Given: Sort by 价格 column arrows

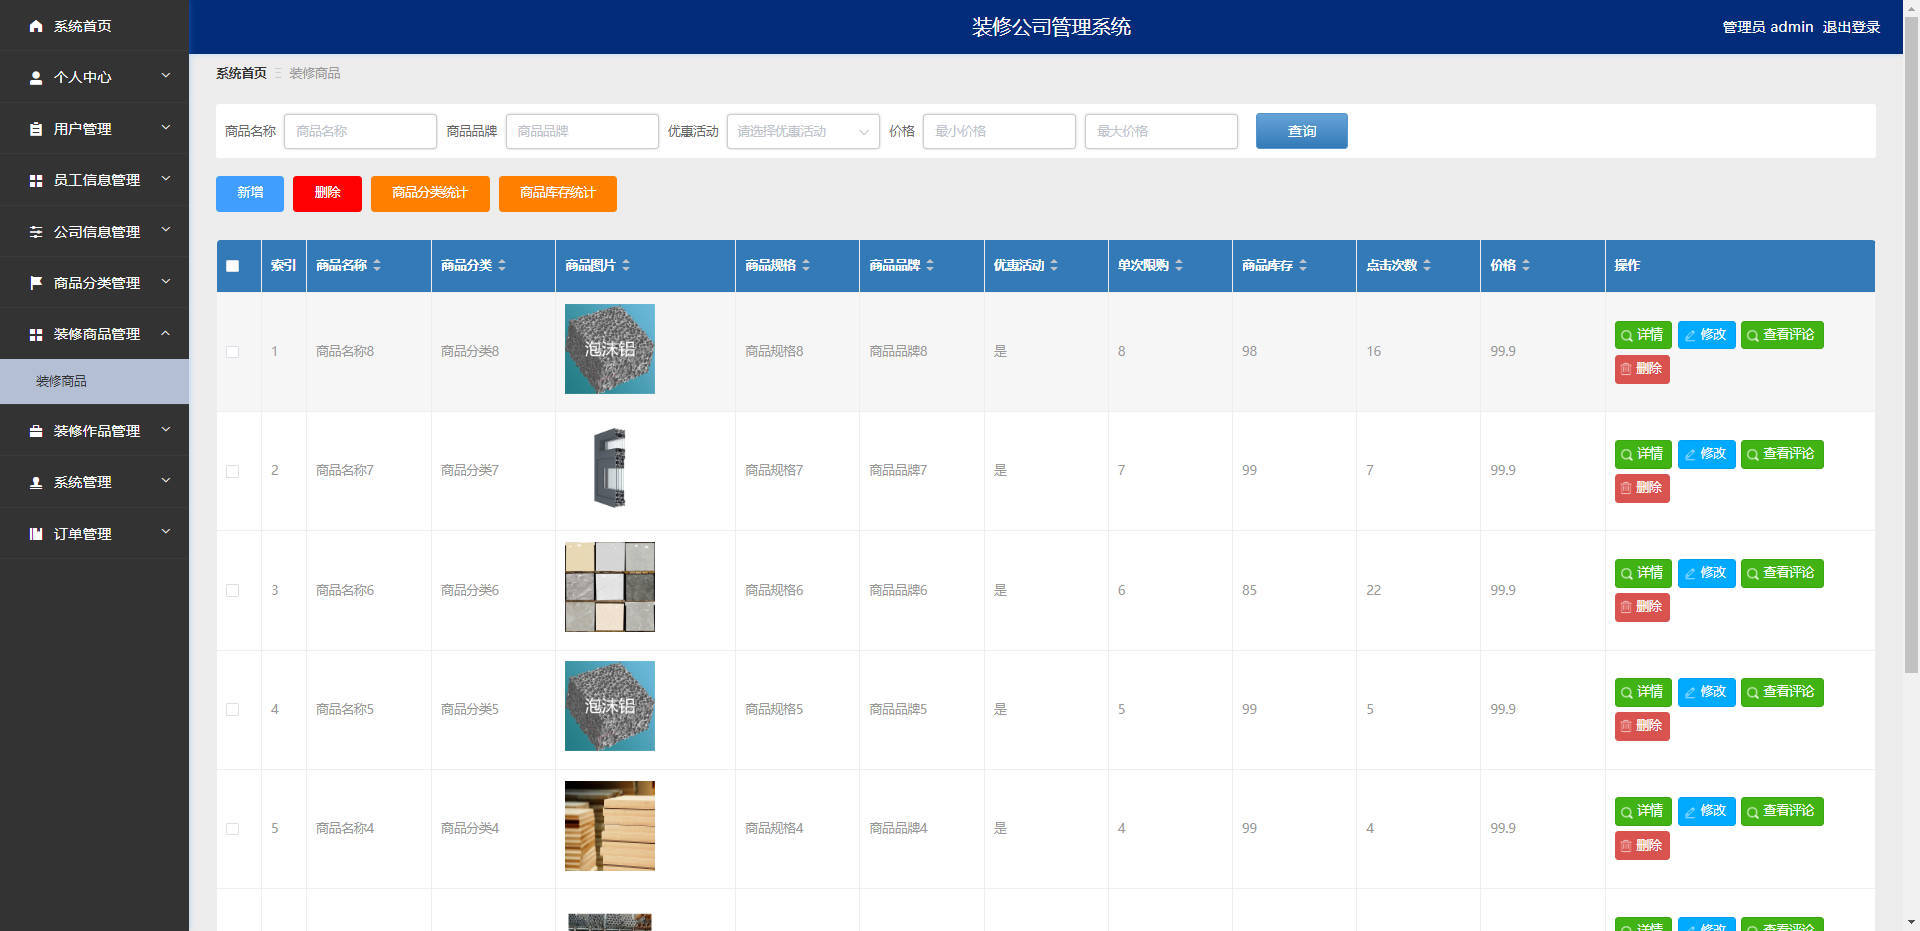Looking at the screenshot, I should [x=1526, y=265].
